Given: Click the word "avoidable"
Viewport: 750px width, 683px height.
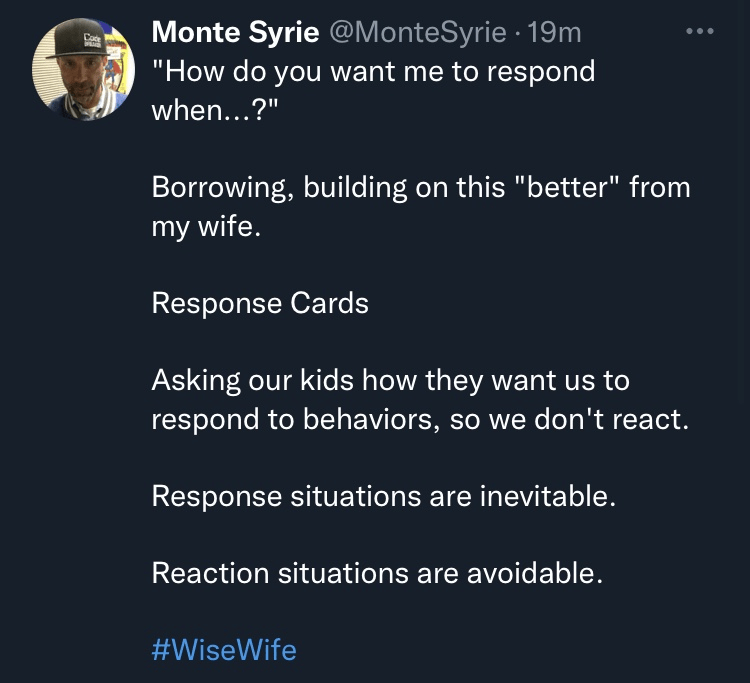Looking at the screenshot, I should pyautogui.click(x=531, y=573).
